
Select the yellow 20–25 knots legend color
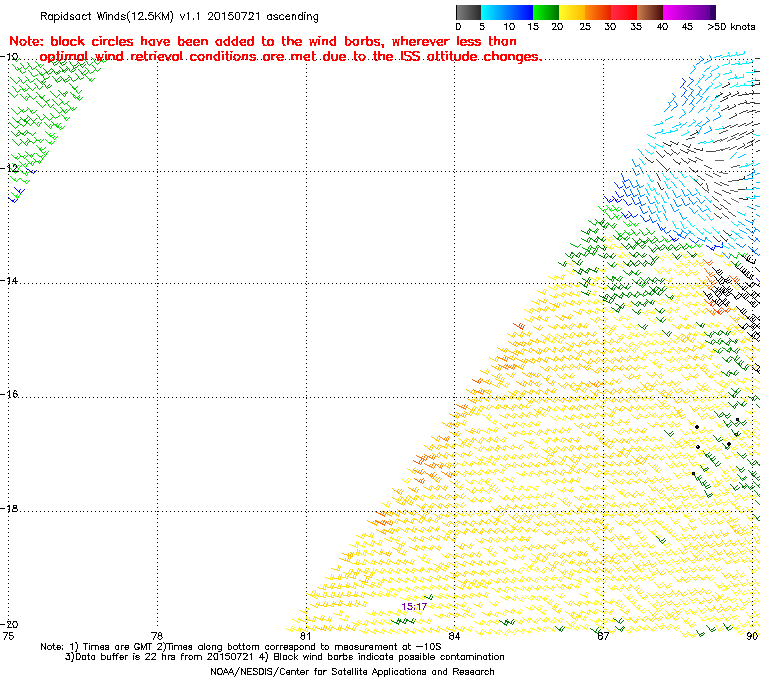click(572, 13)
